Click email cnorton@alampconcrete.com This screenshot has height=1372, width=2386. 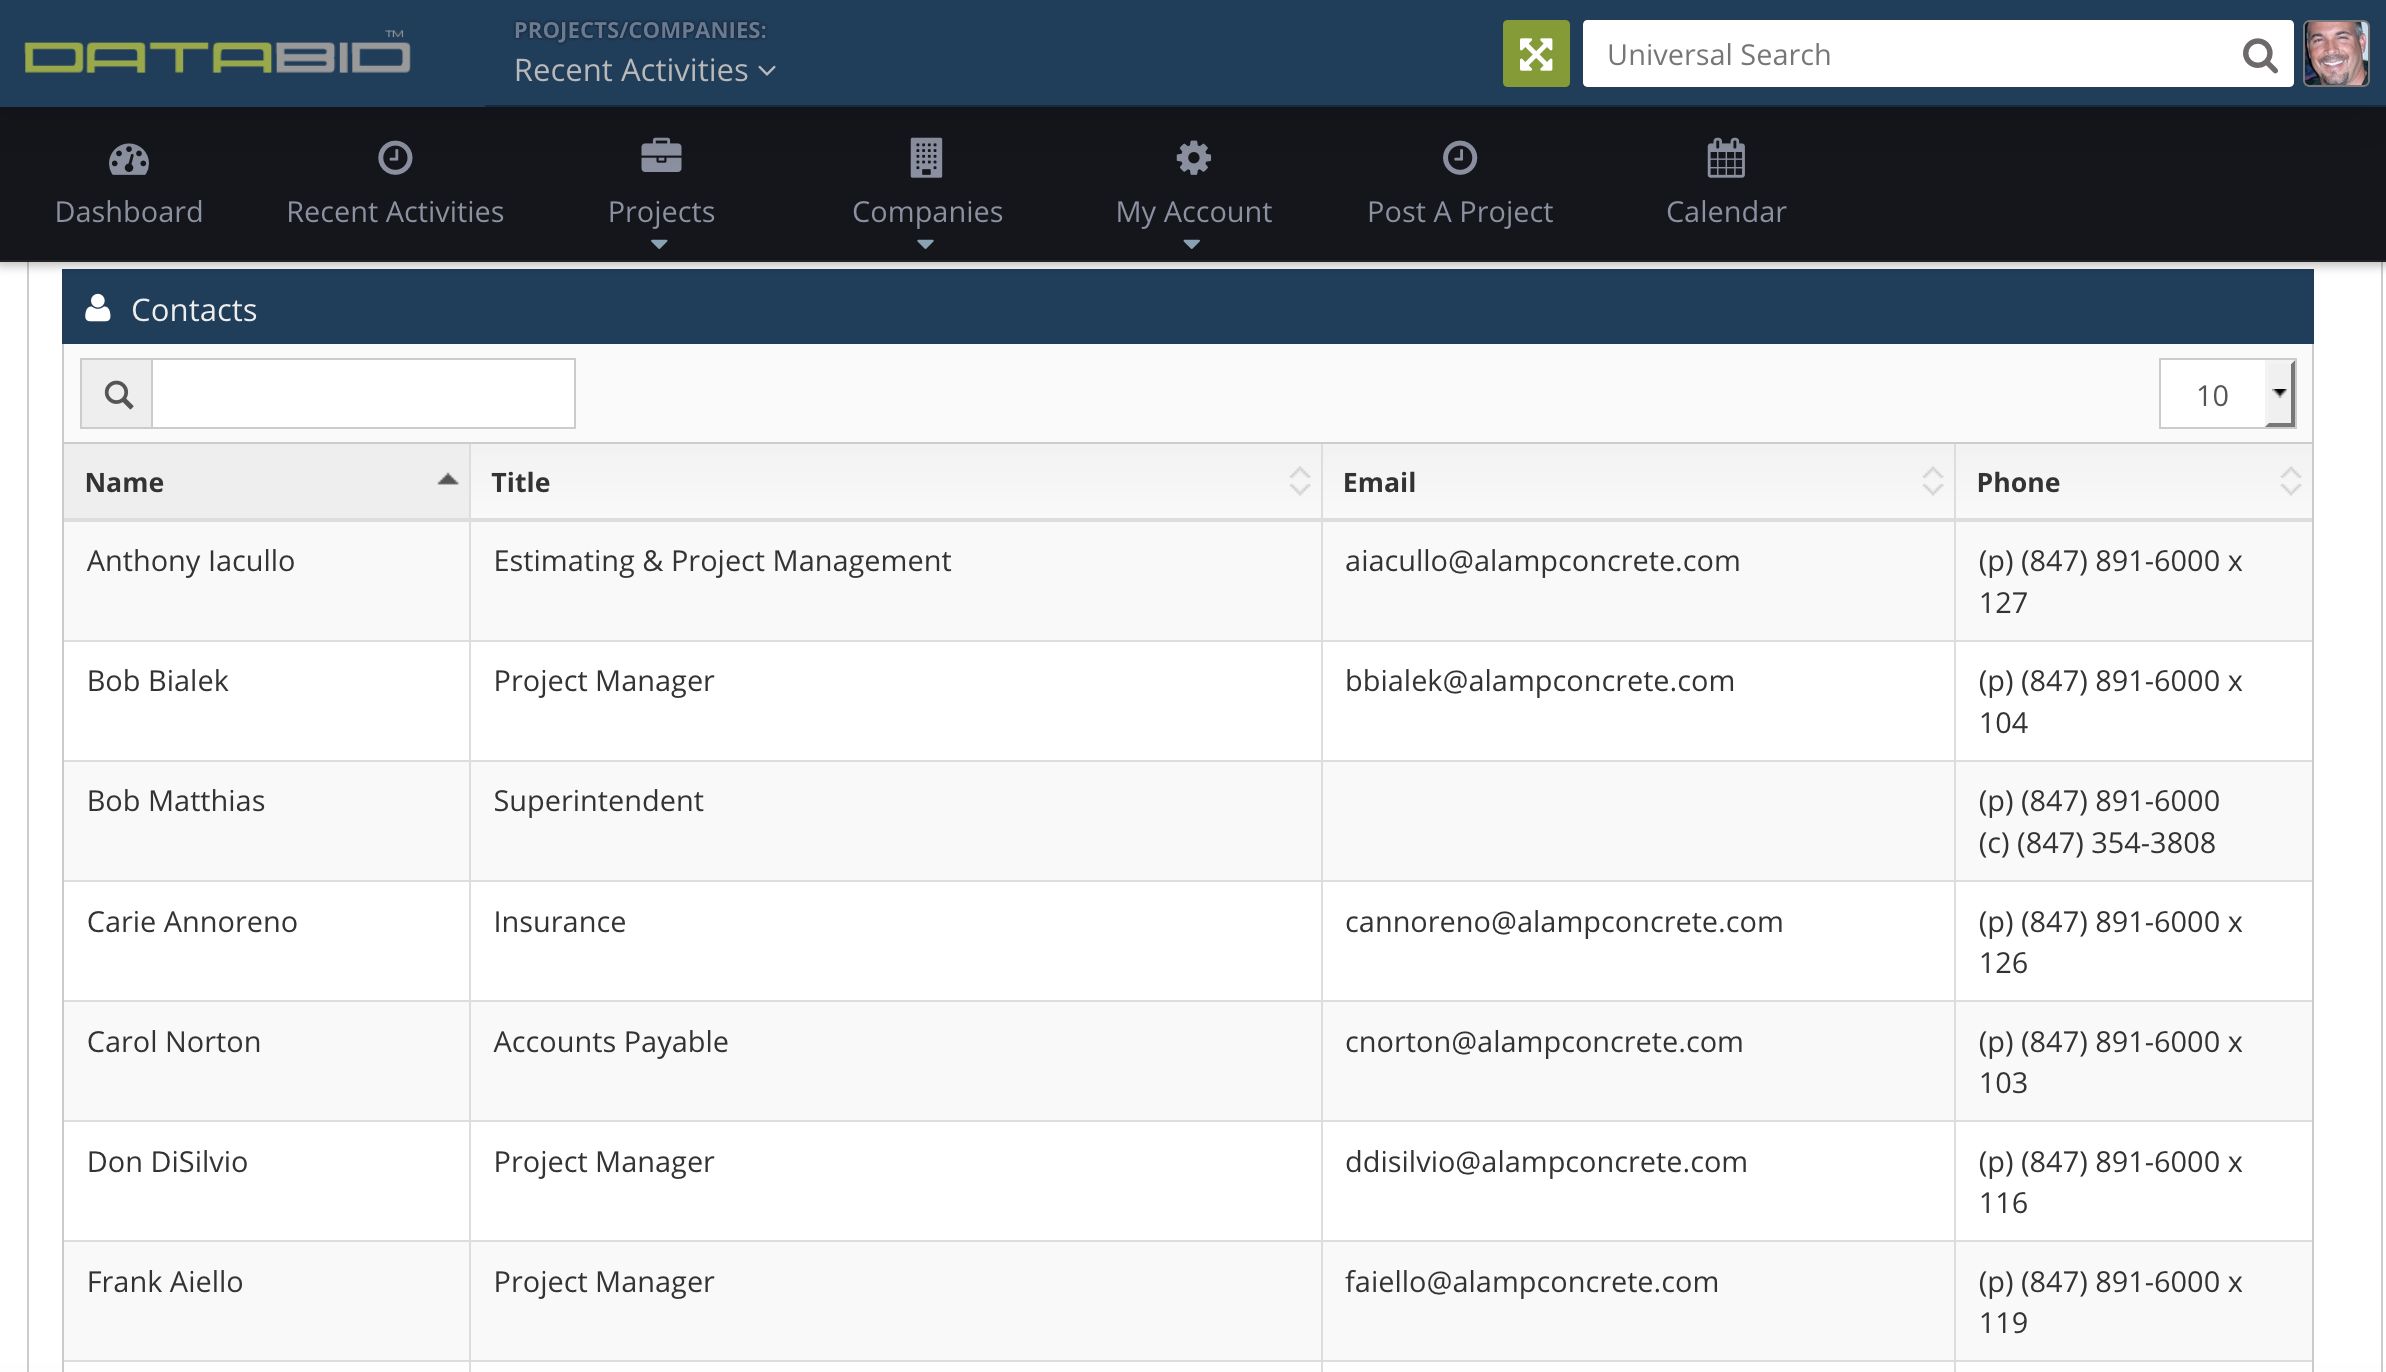[x=1543, y=1042]
